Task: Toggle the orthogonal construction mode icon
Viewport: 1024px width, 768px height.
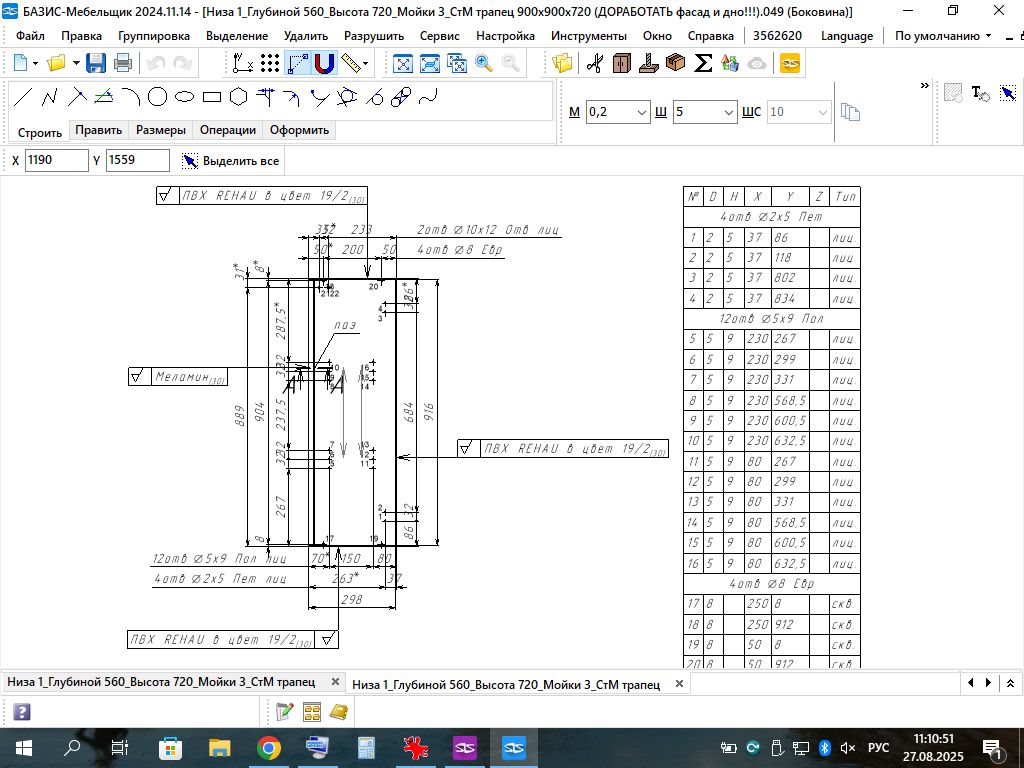Action: pos(297,63)
